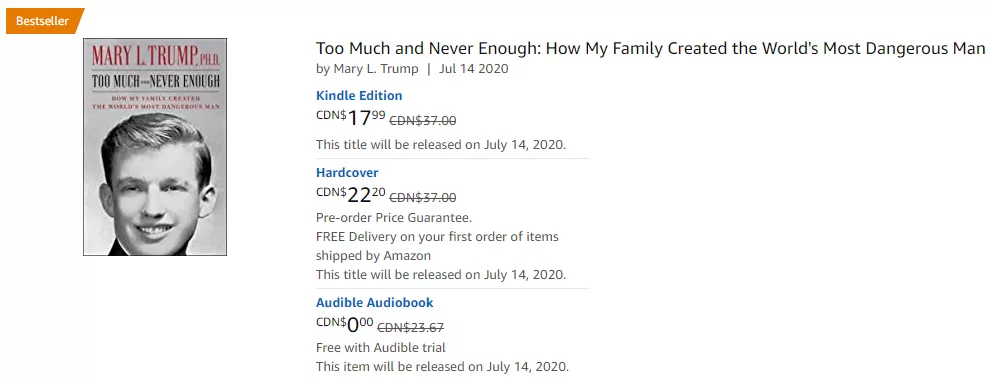Click the release notice under Hardcover delivery info
Screen dimensions: 990x382
click(x=441, y=275)
